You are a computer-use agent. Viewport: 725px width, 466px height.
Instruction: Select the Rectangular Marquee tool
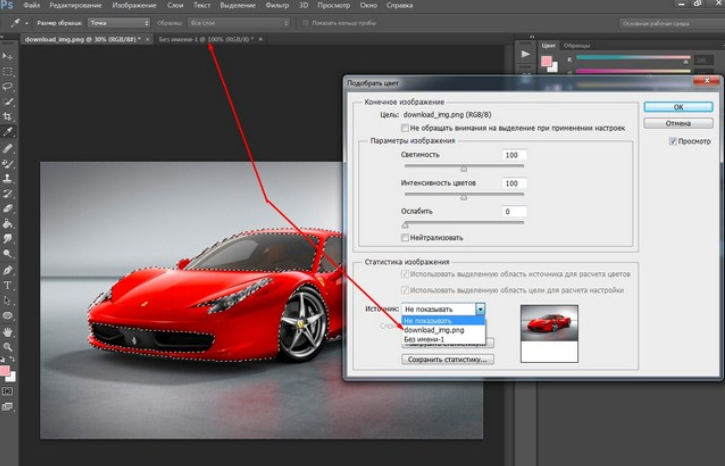(8, 72)
